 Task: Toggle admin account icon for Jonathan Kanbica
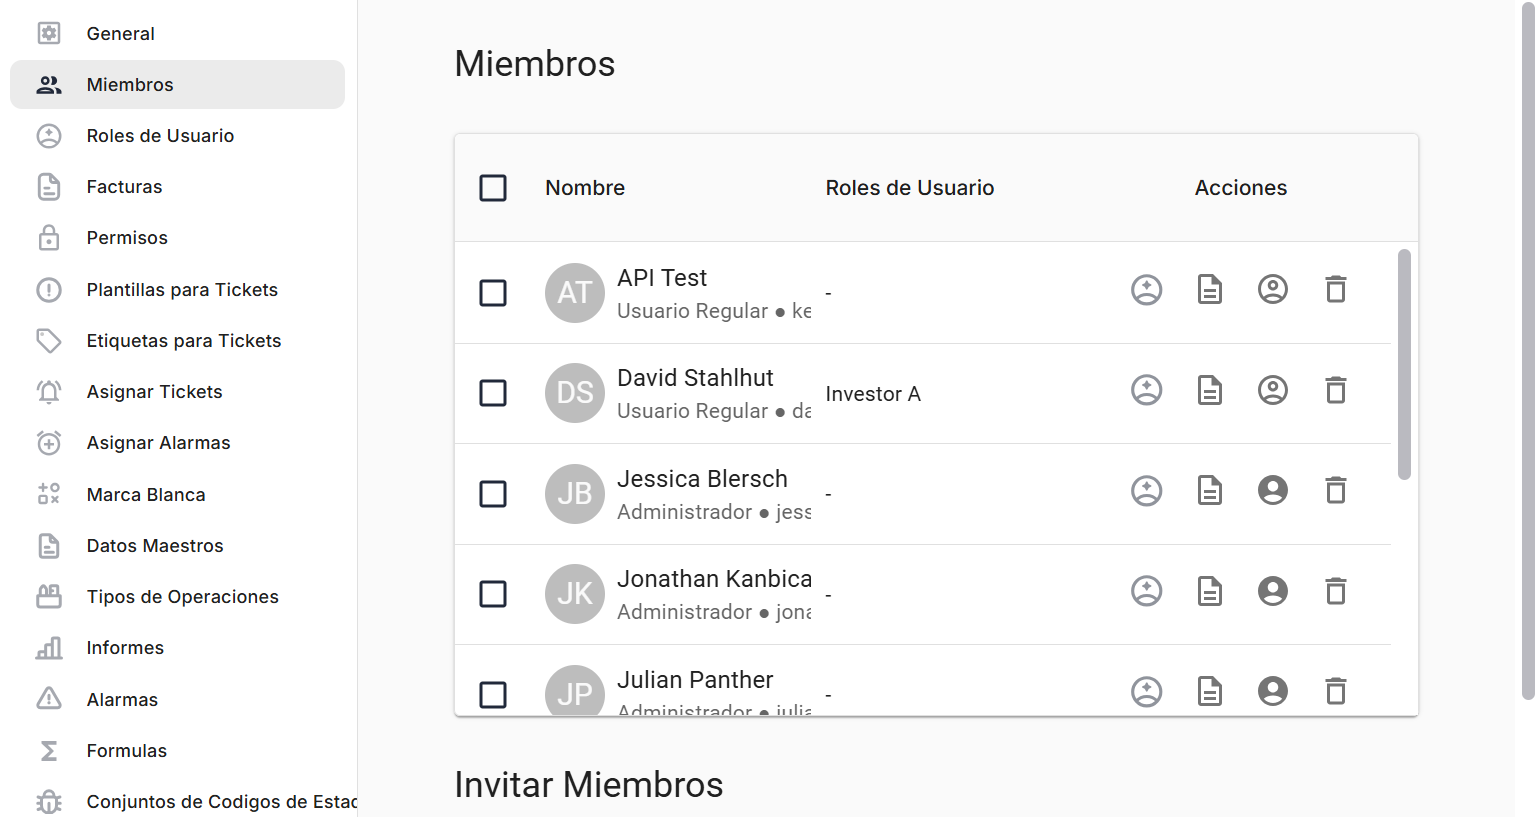point(1273,591)
